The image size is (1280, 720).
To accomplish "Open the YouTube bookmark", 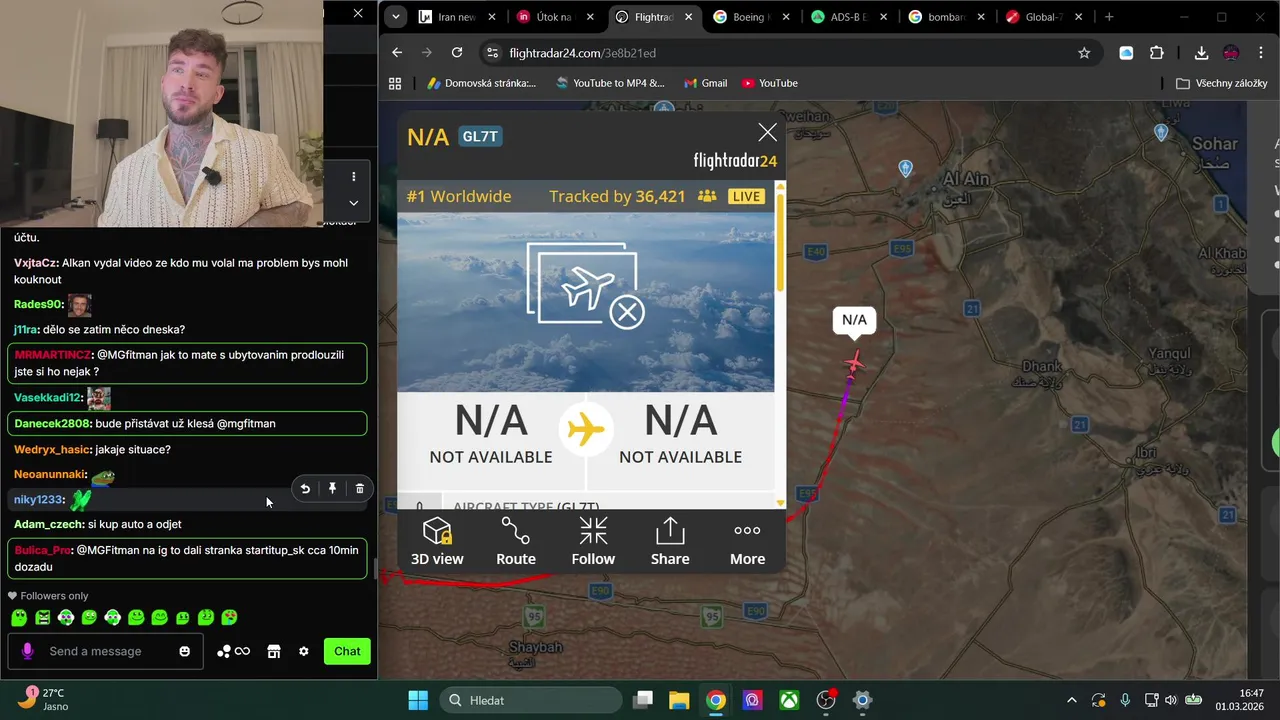I will (x=769, y=83).
